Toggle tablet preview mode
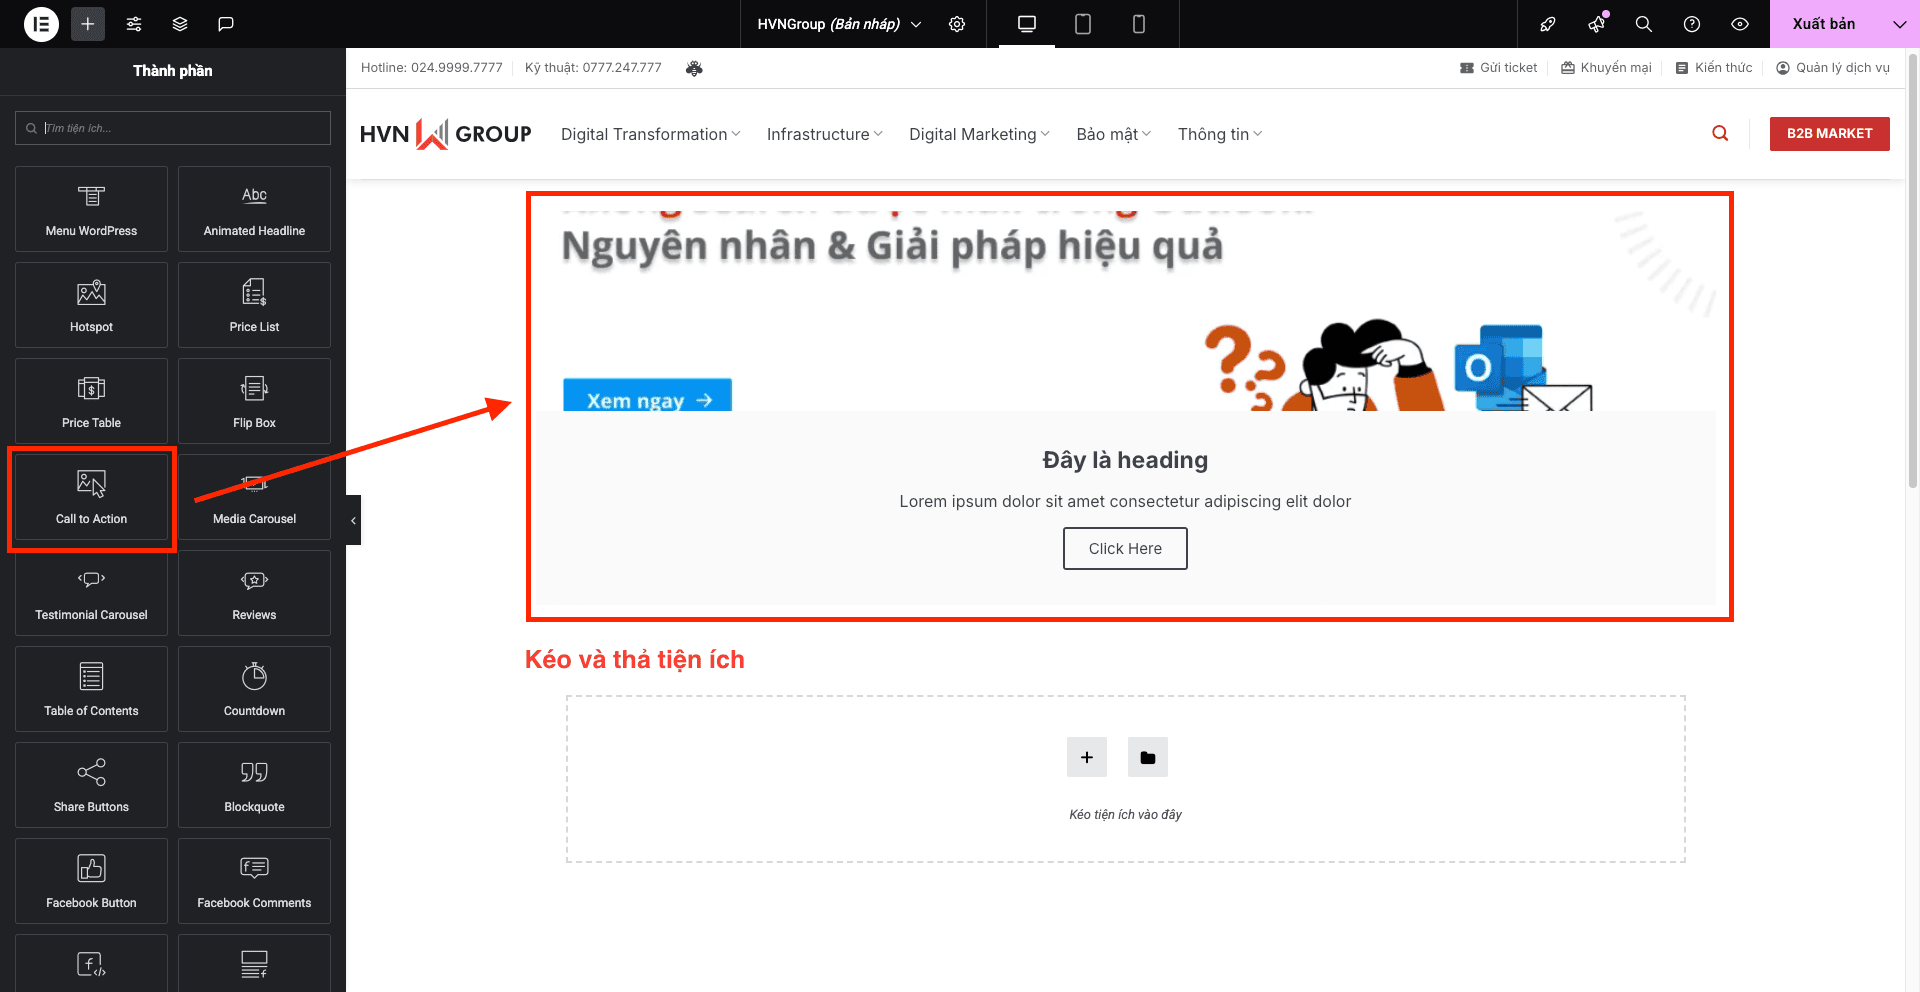1920x992 pixels. pyautogui.click(x=1082, y=23)
